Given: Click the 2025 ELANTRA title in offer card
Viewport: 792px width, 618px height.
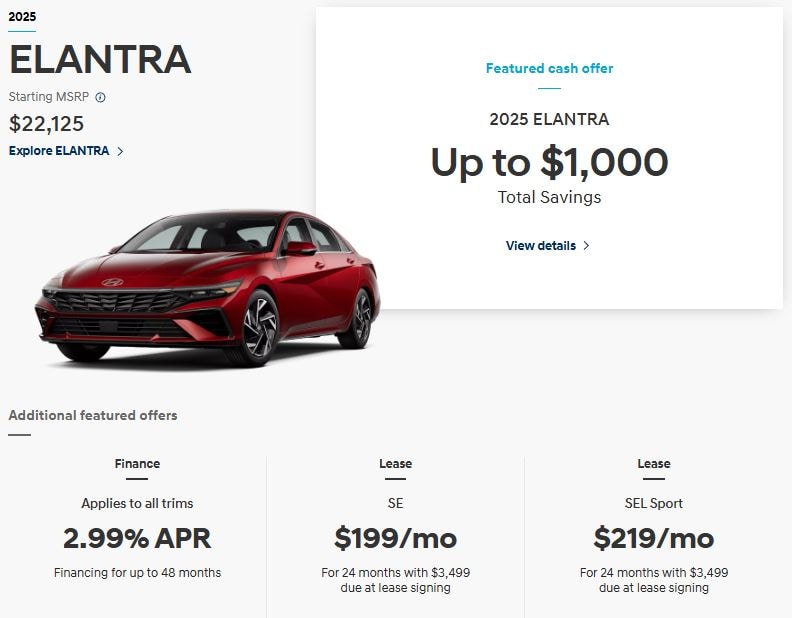Looking at the screenshot, I should pos(549,119).
